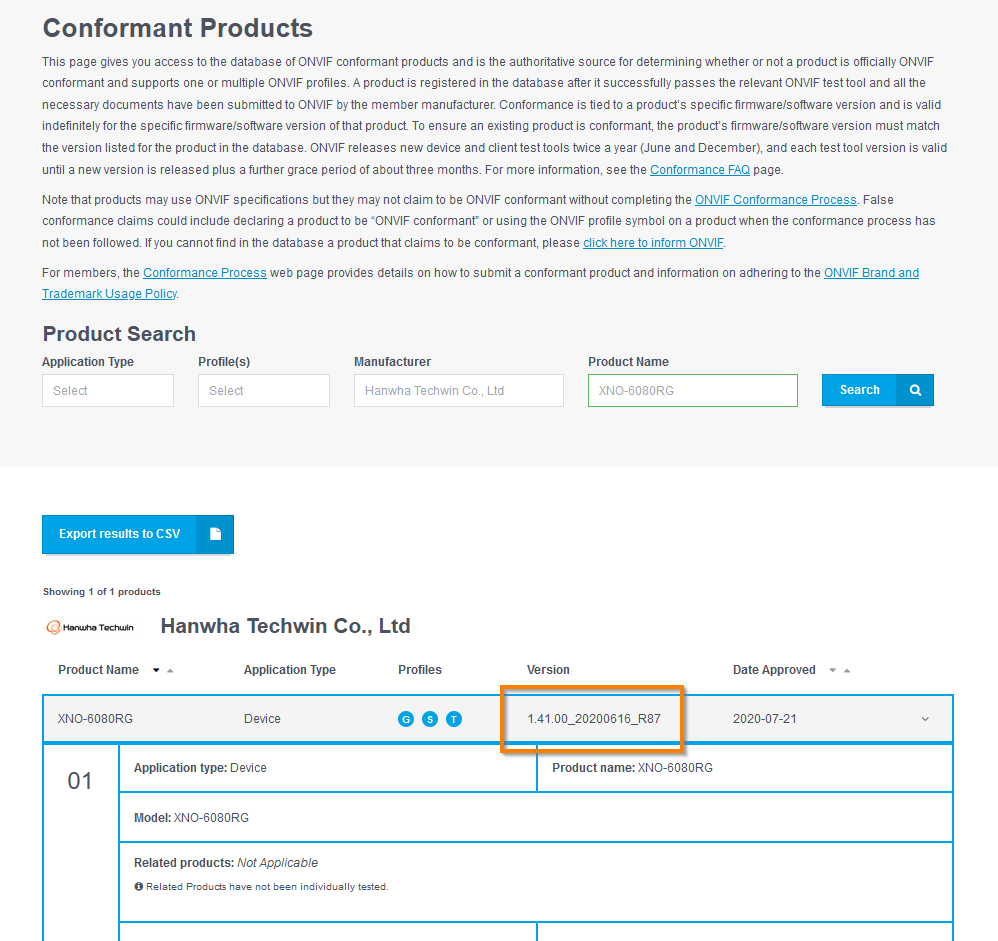This screenshot has width=998, height=941.
Task: Click the magnifier icon on Search button
Action: click(x=915, y=390)
